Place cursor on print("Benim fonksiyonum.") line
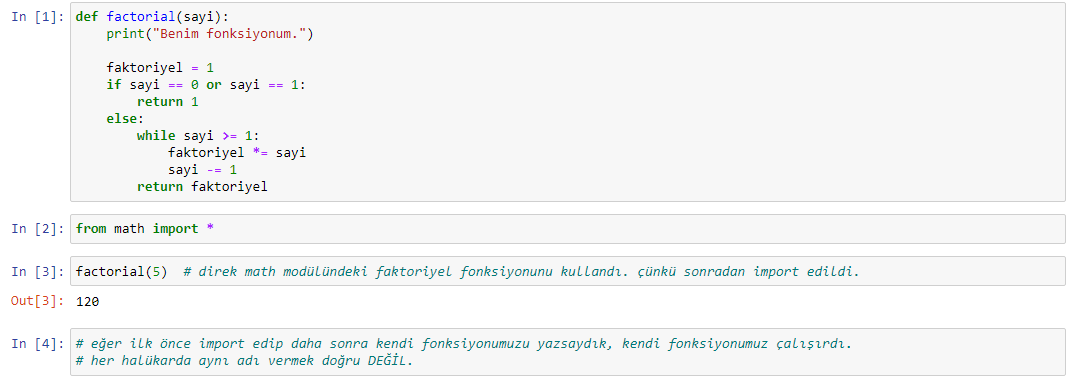This screenshot has height=382, width=1072. coord(209,33)
